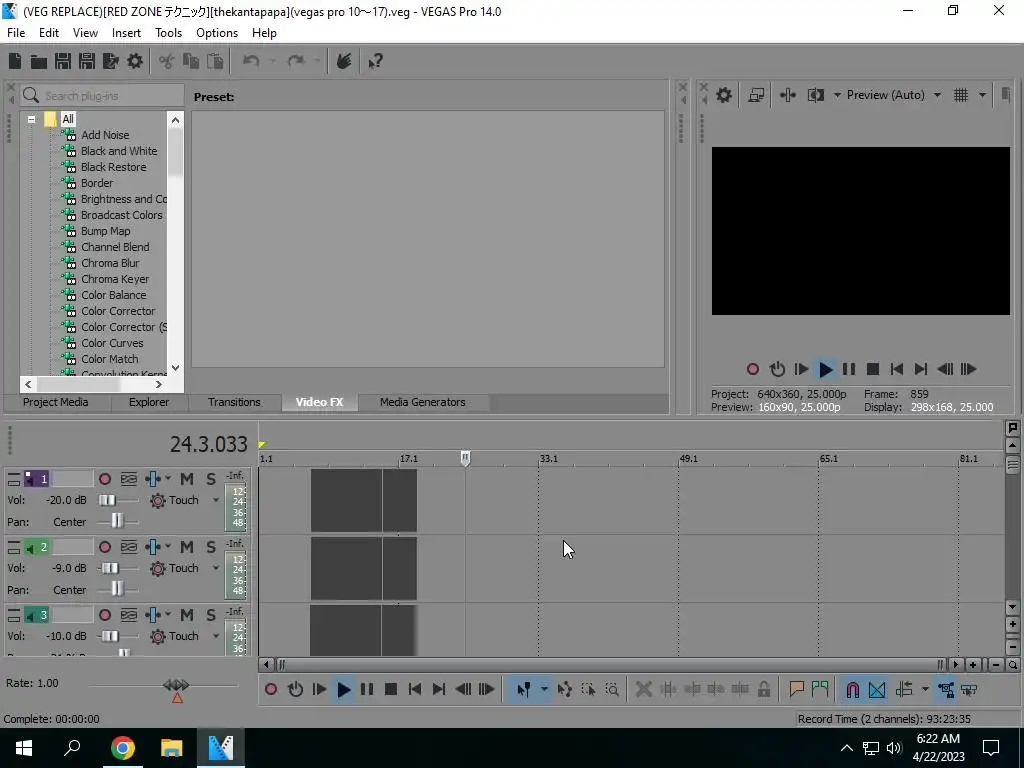Toggle the Enable Snapping magnet icon
The image size is (1024, 768).
[852, 689]
